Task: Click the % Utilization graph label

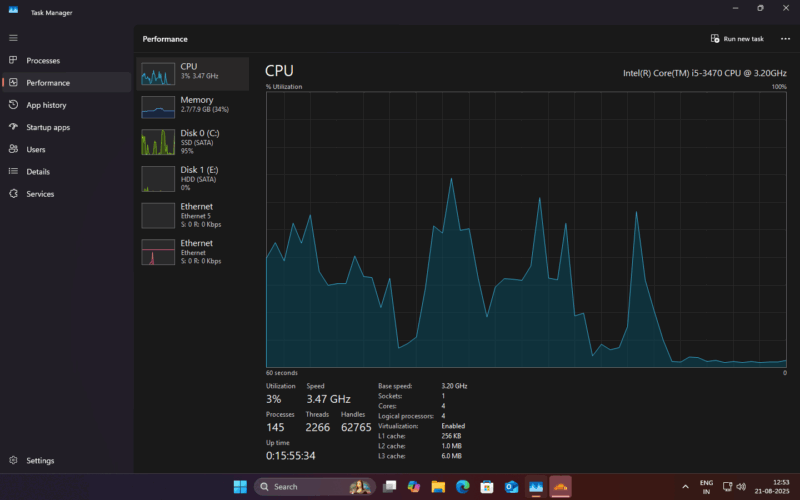Action: [284, 87]
